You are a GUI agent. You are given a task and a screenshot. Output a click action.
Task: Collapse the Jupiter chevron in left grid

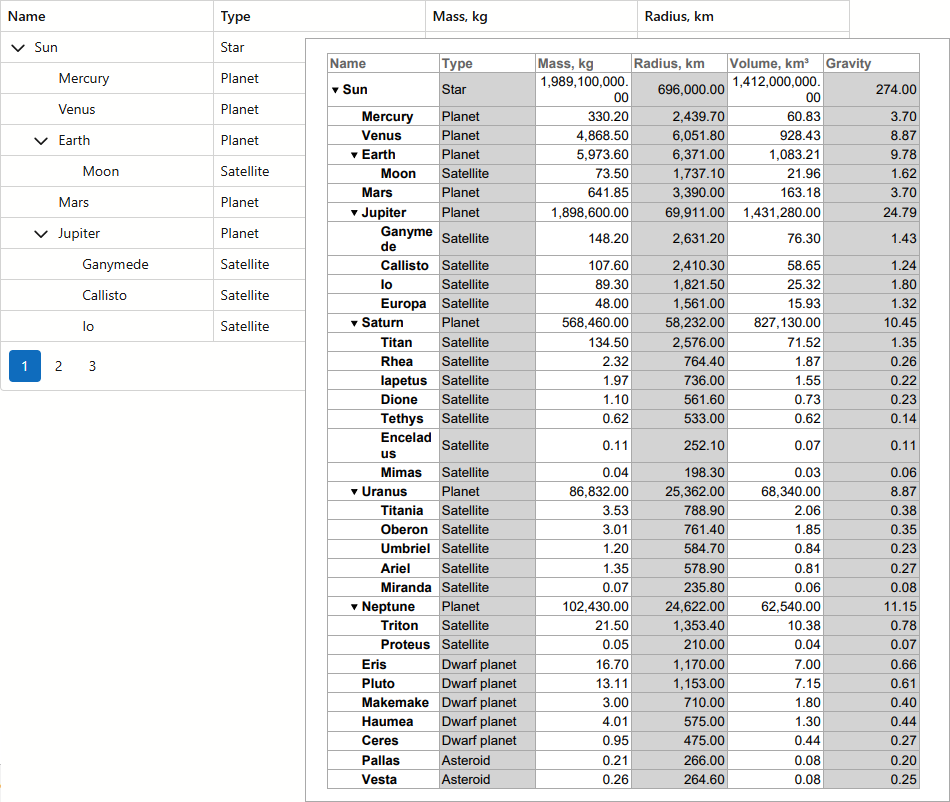click(x=41, y=234)
